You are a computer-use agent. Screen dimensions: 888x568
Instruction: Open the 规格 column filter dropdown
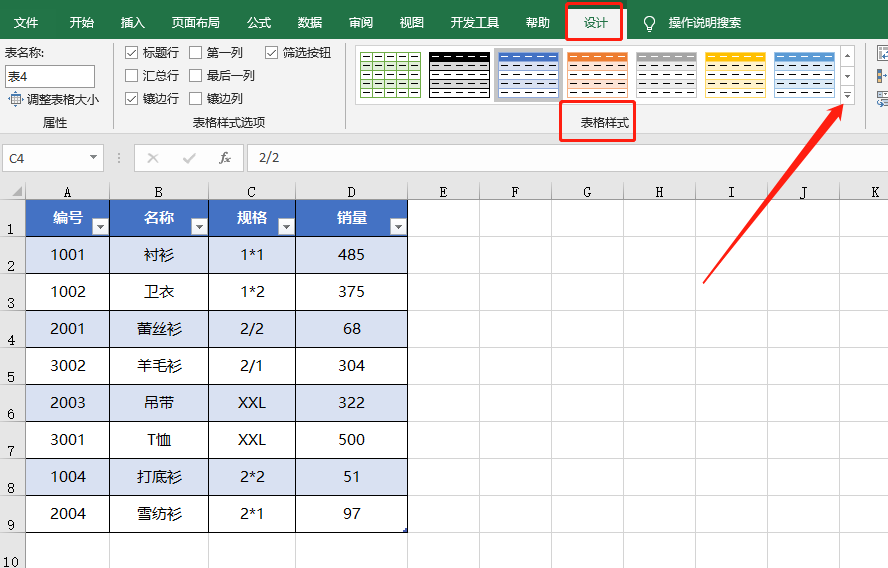(287, 227)
